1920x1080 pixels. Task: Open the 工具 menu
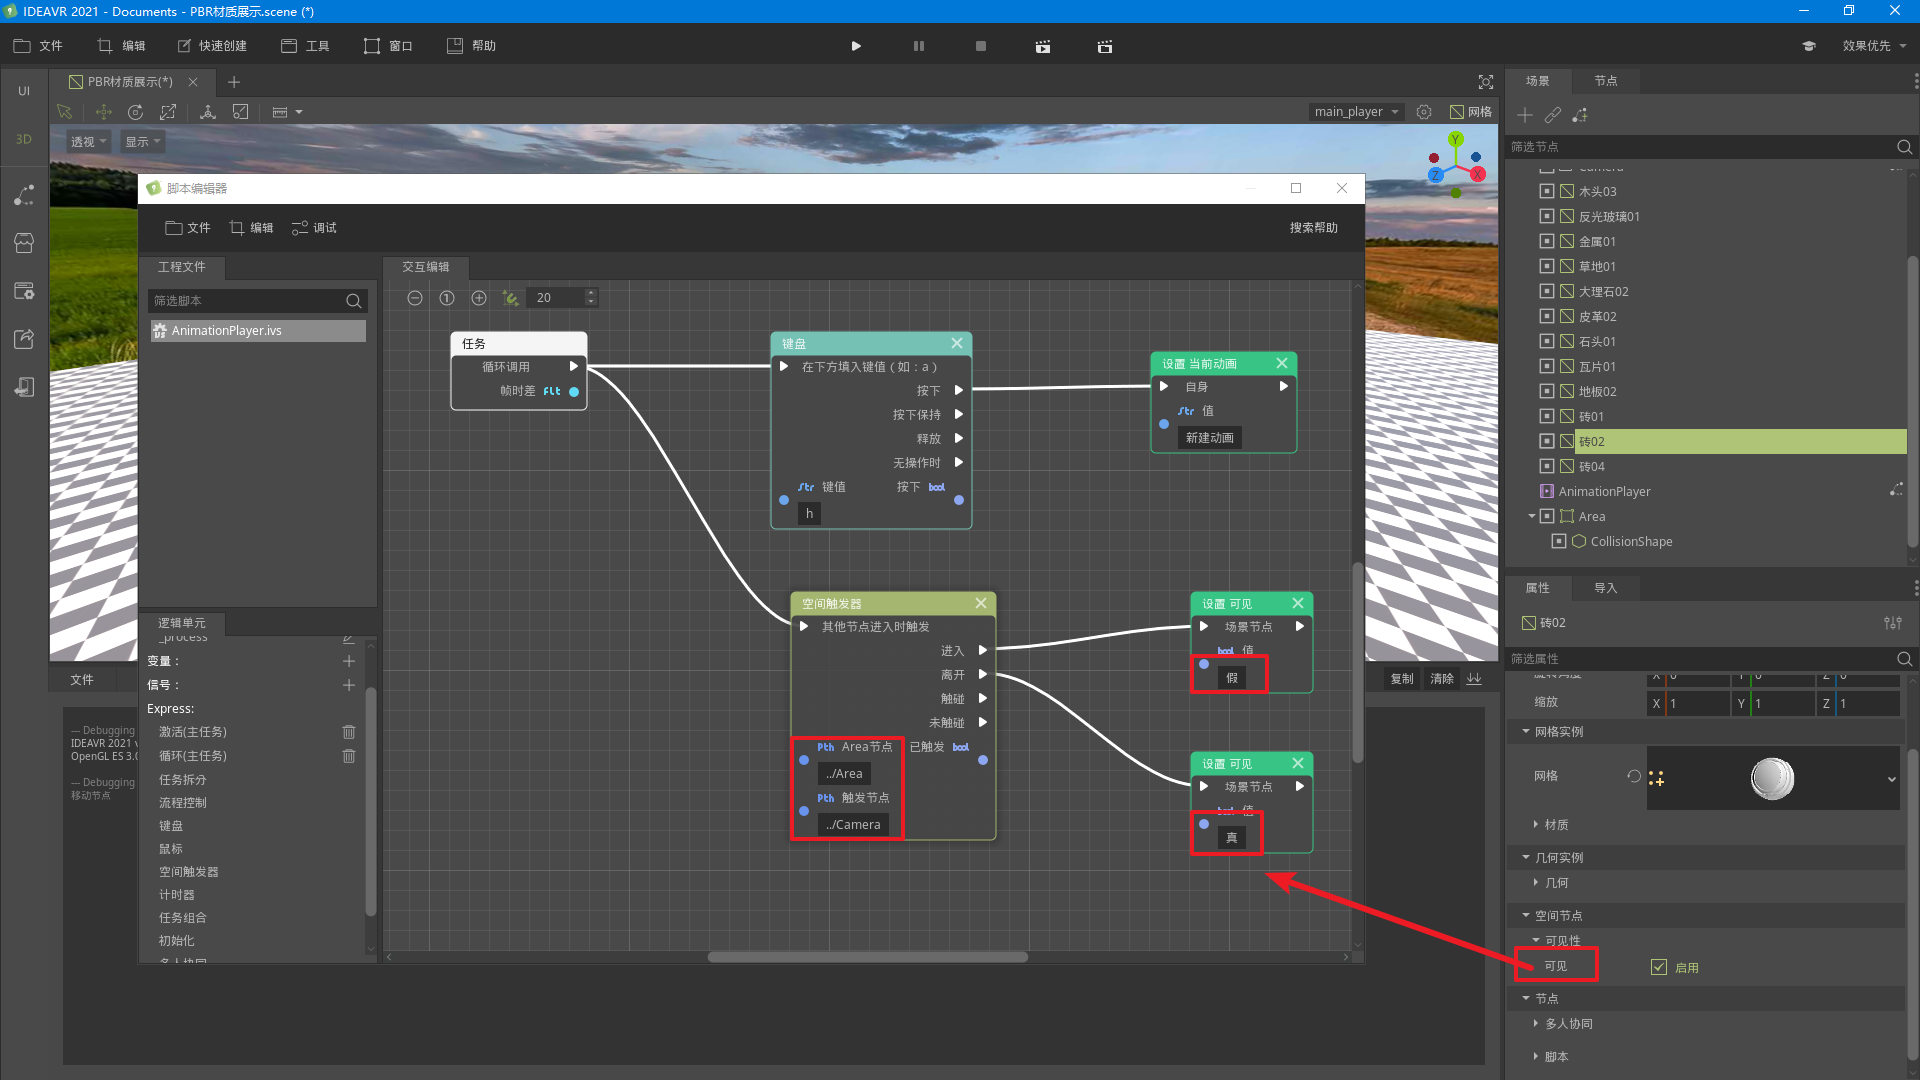[306, 46]
